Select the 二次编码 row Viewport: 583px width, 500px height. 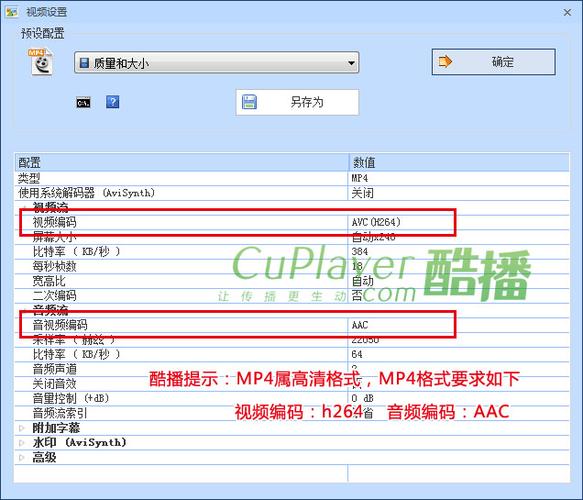click(292, 296)
